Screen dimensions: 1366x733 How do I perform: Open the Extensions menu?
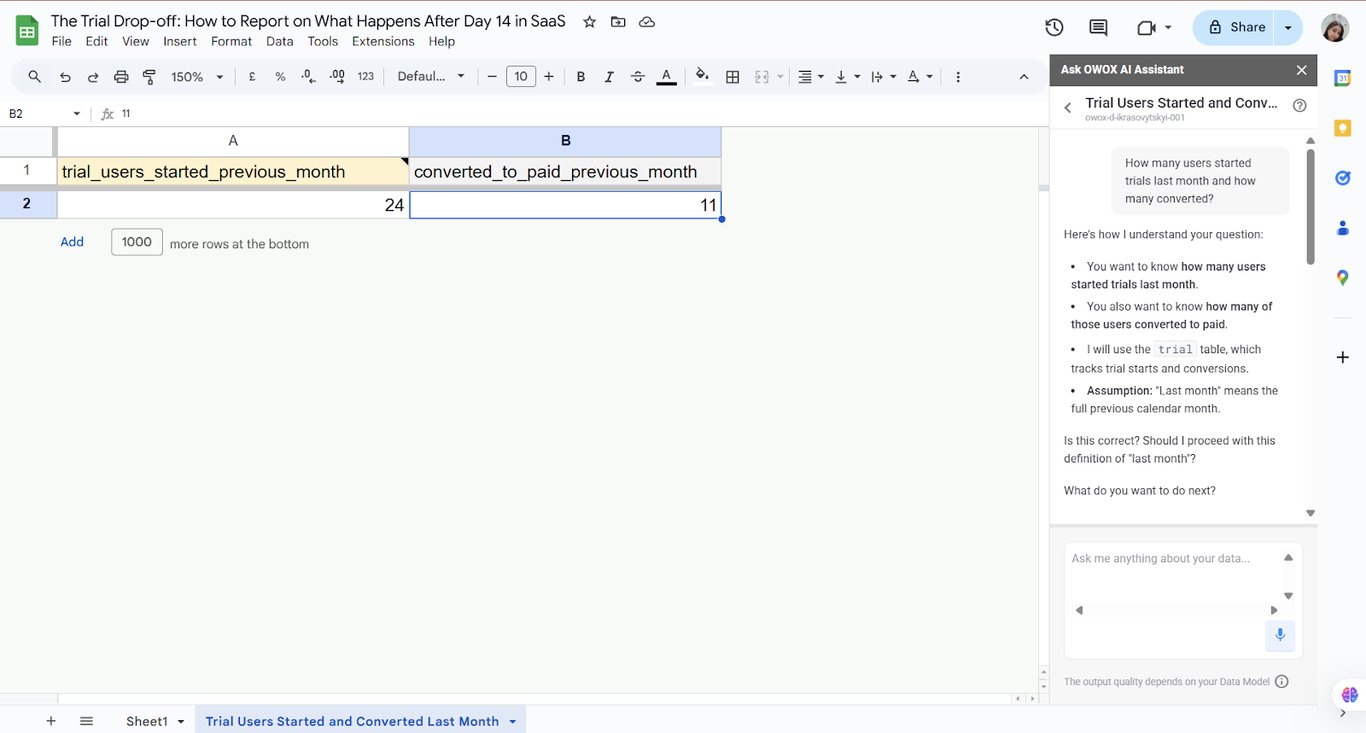[x=383, y=41]
